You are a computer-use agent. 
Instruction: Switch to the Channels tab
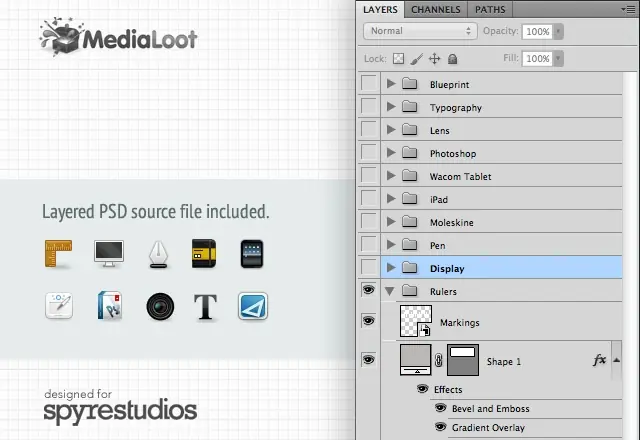(x=436, y=9)
